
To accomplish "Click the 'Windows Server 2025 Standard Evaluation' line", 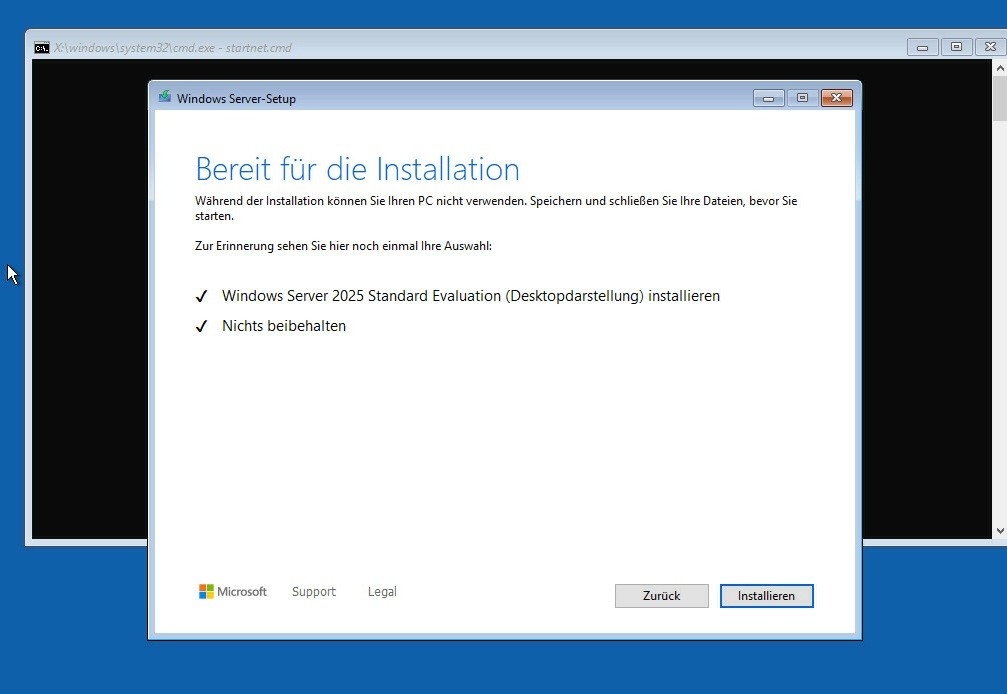I will coord(471,296).
